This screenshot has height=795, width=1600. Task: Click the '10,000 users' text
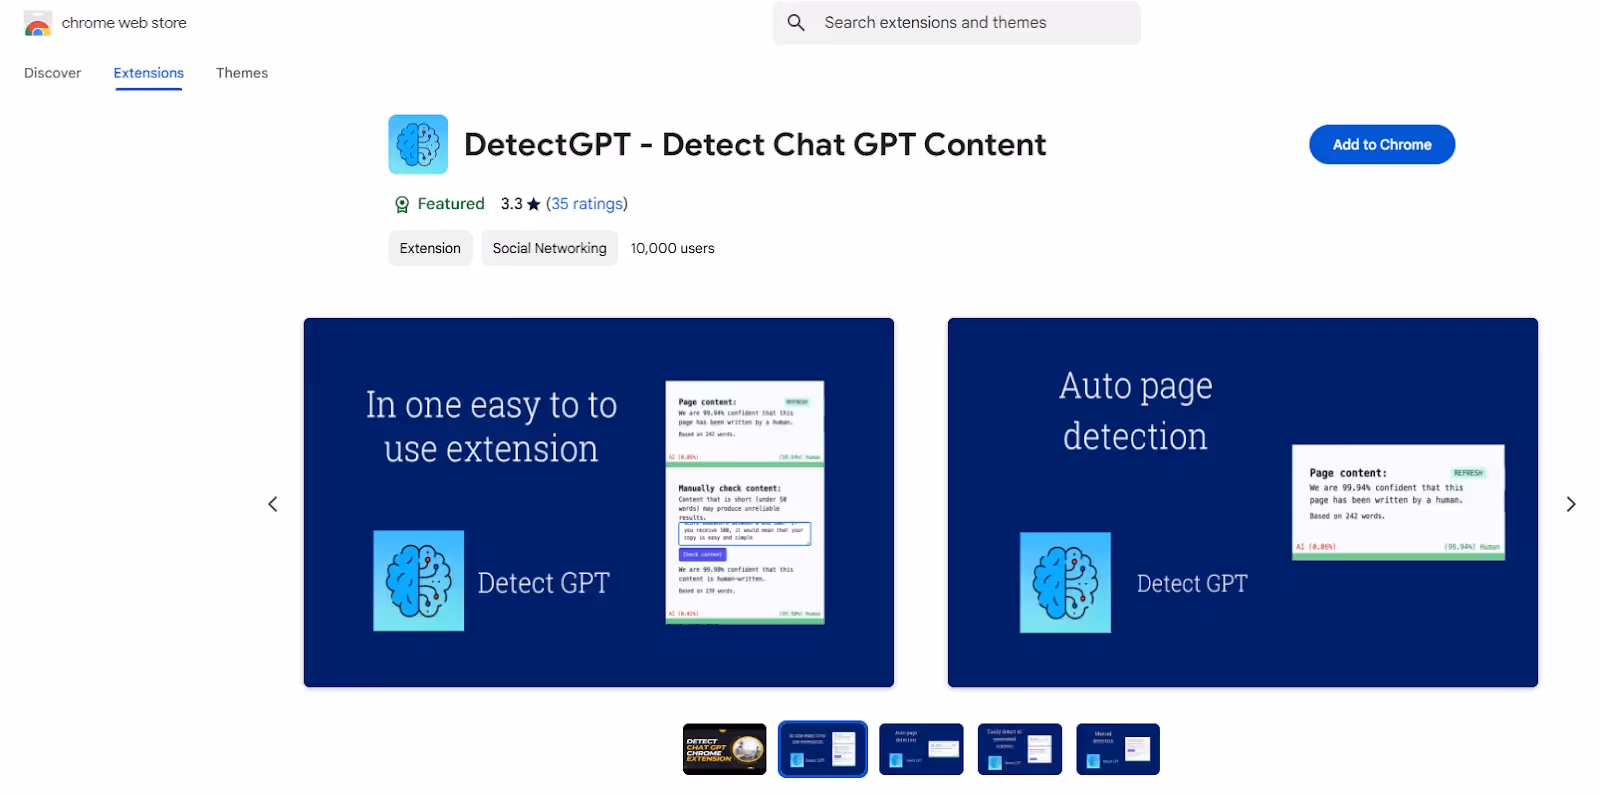point(672,248)
